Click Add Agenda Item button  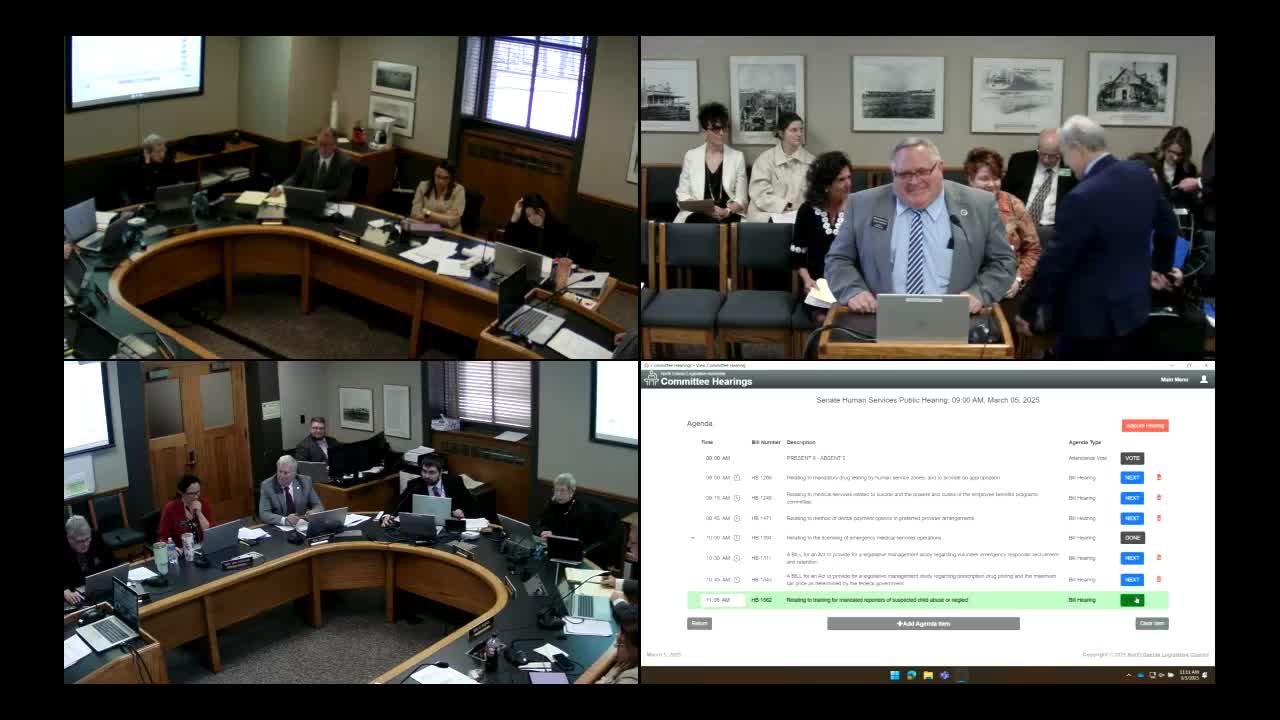point(923,623)
